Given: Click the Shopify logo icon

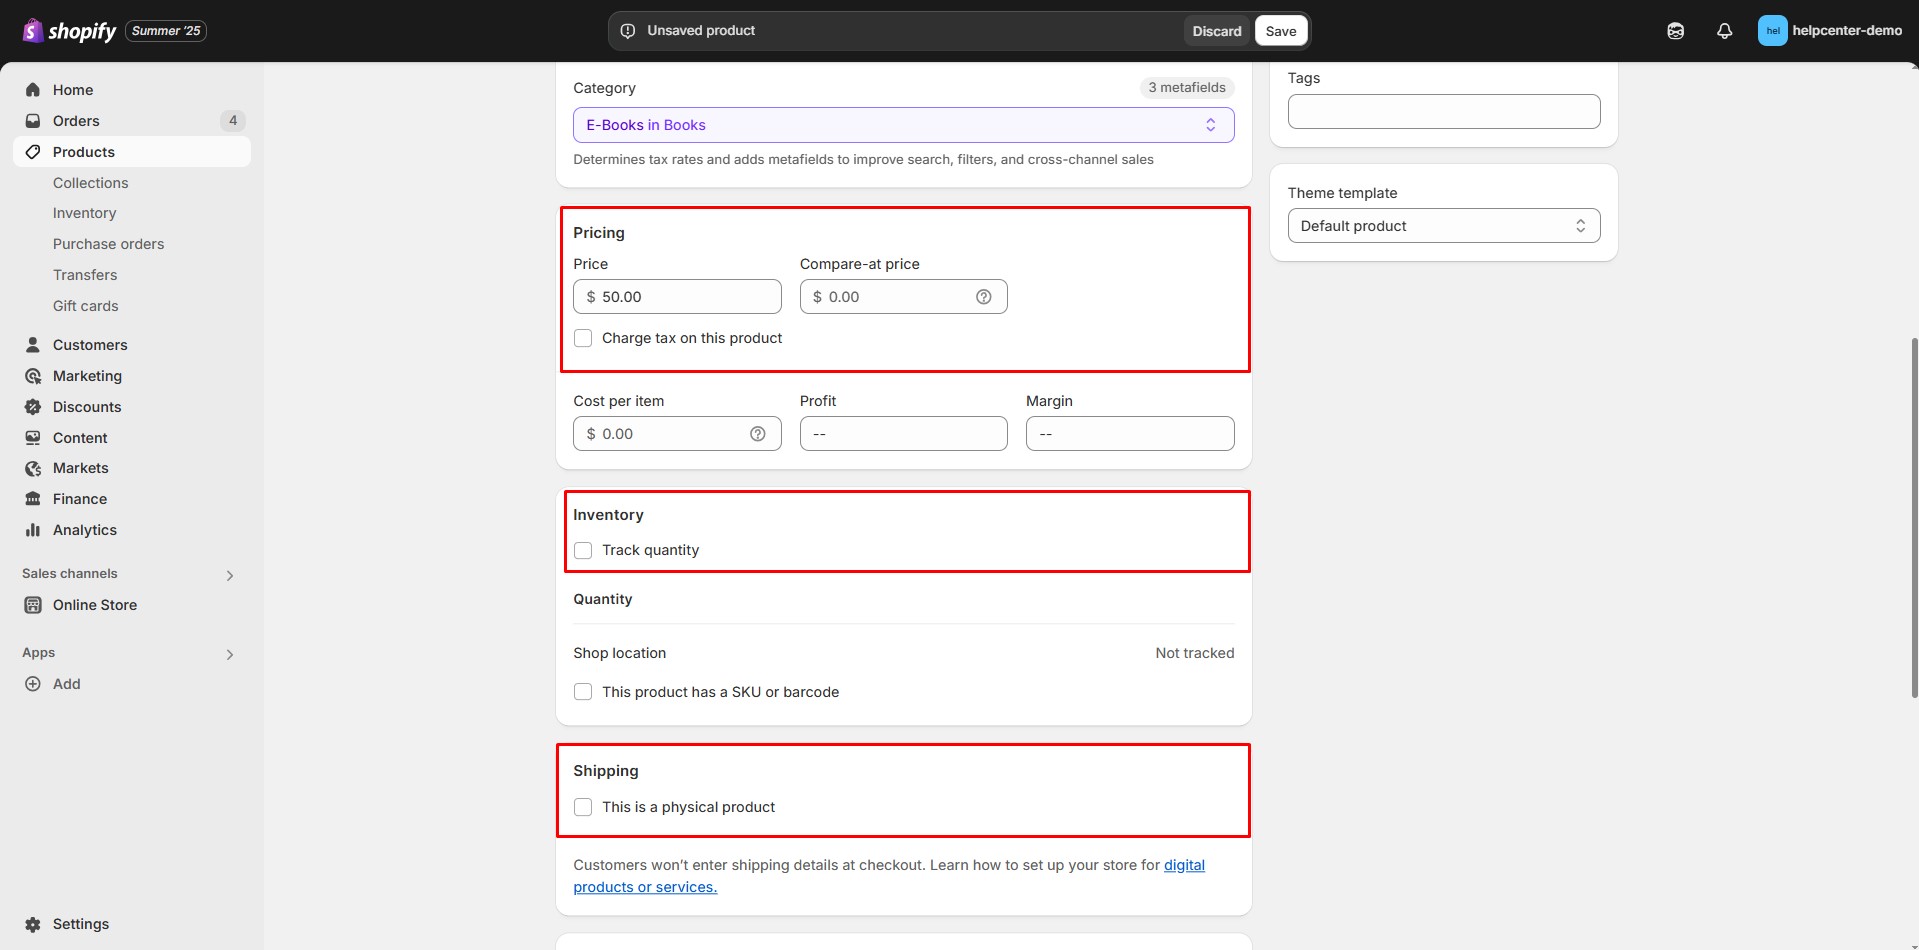Looking at the screenshot, I should coord(33,31).
